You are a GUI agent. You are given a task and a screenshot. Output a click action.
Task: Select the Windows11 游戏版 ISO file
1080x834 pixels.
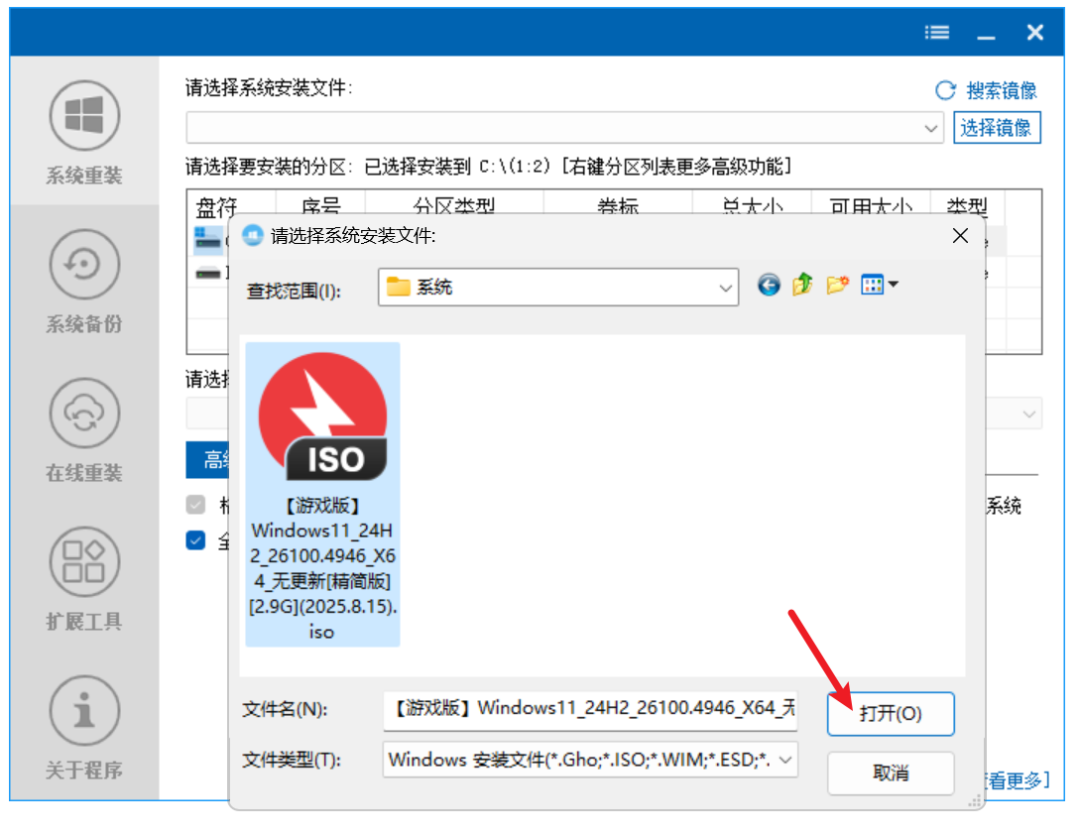click(322, 494)
